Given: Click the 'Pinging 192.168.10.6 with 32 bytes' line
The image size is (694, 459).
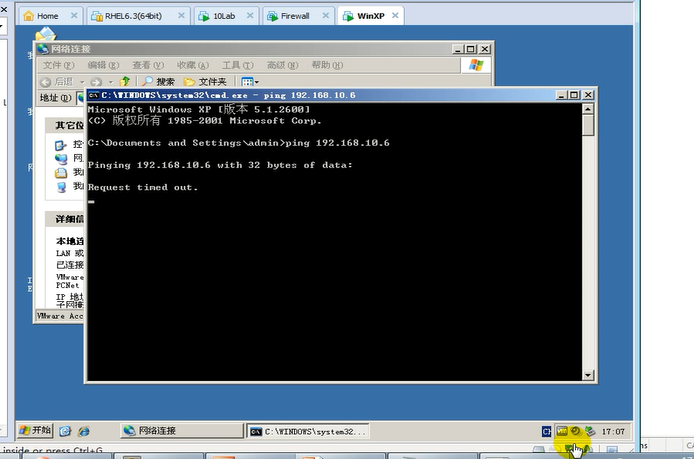Looking at the screenshot, I should click(220, 166).
